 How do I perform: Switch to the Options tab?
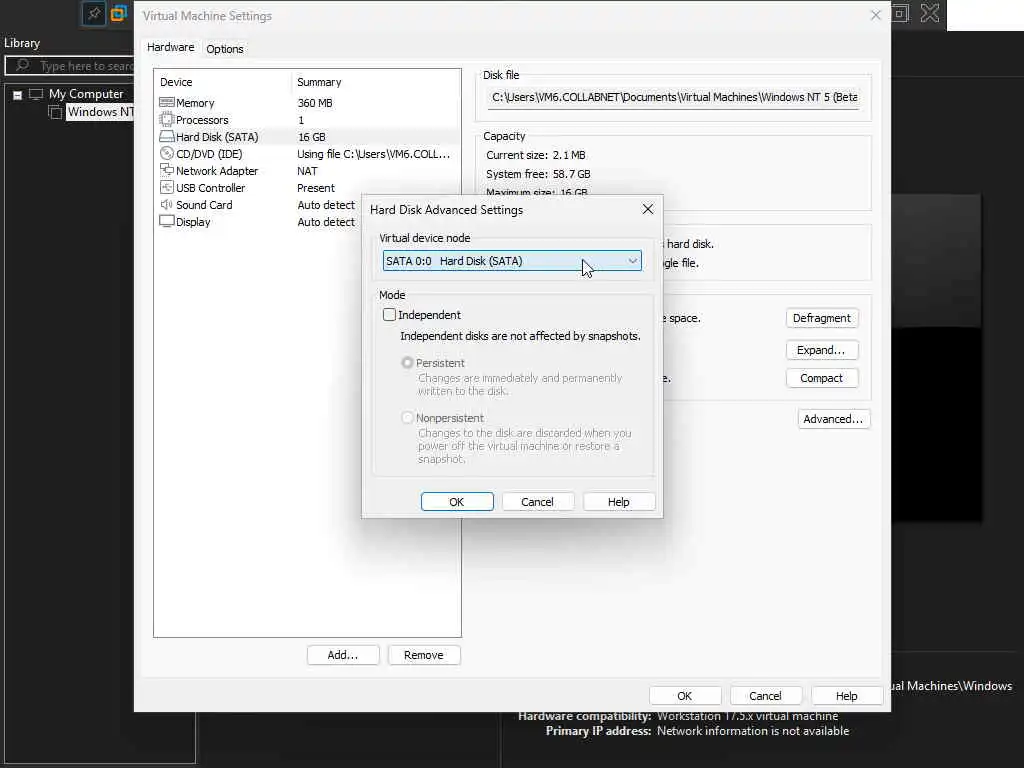pos(225,49)
